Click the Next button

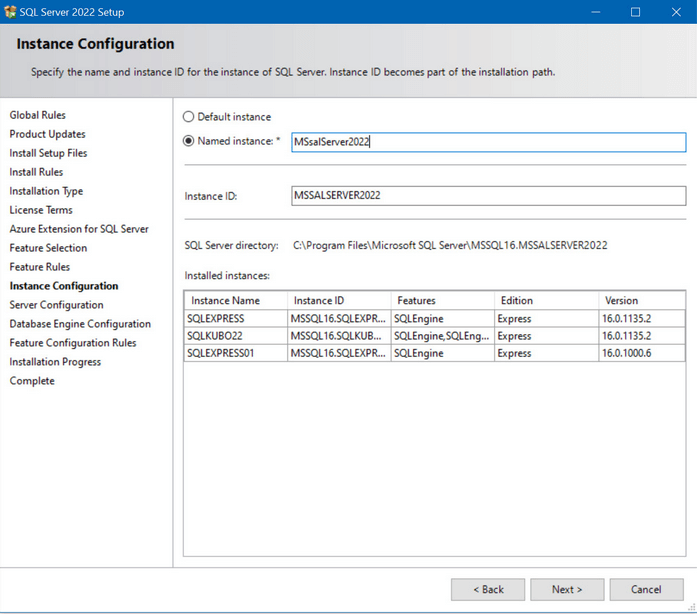click(567, 589)
